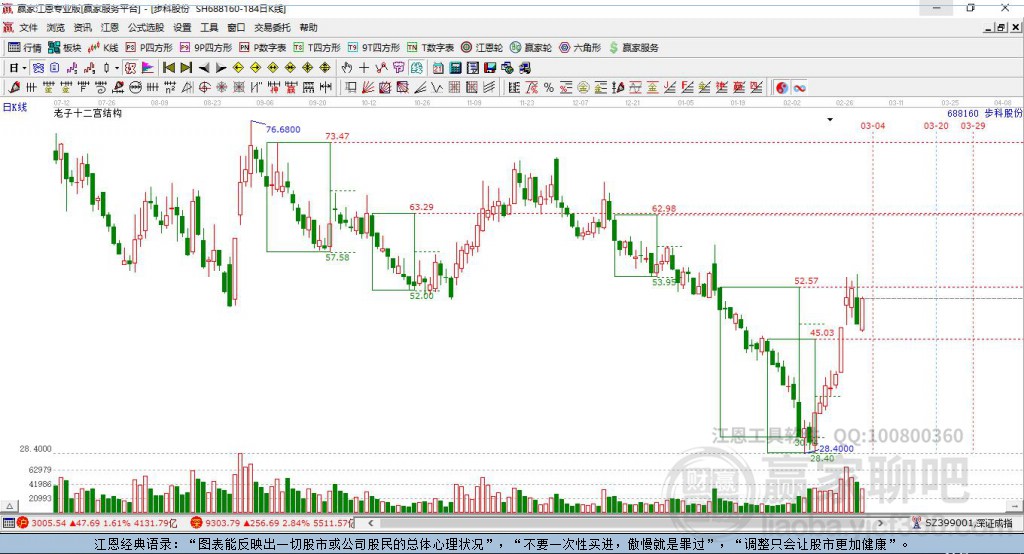The image size is (1024, 554).
Task: Open the dropdown triangle above the chart
Action: click(830, 120)
